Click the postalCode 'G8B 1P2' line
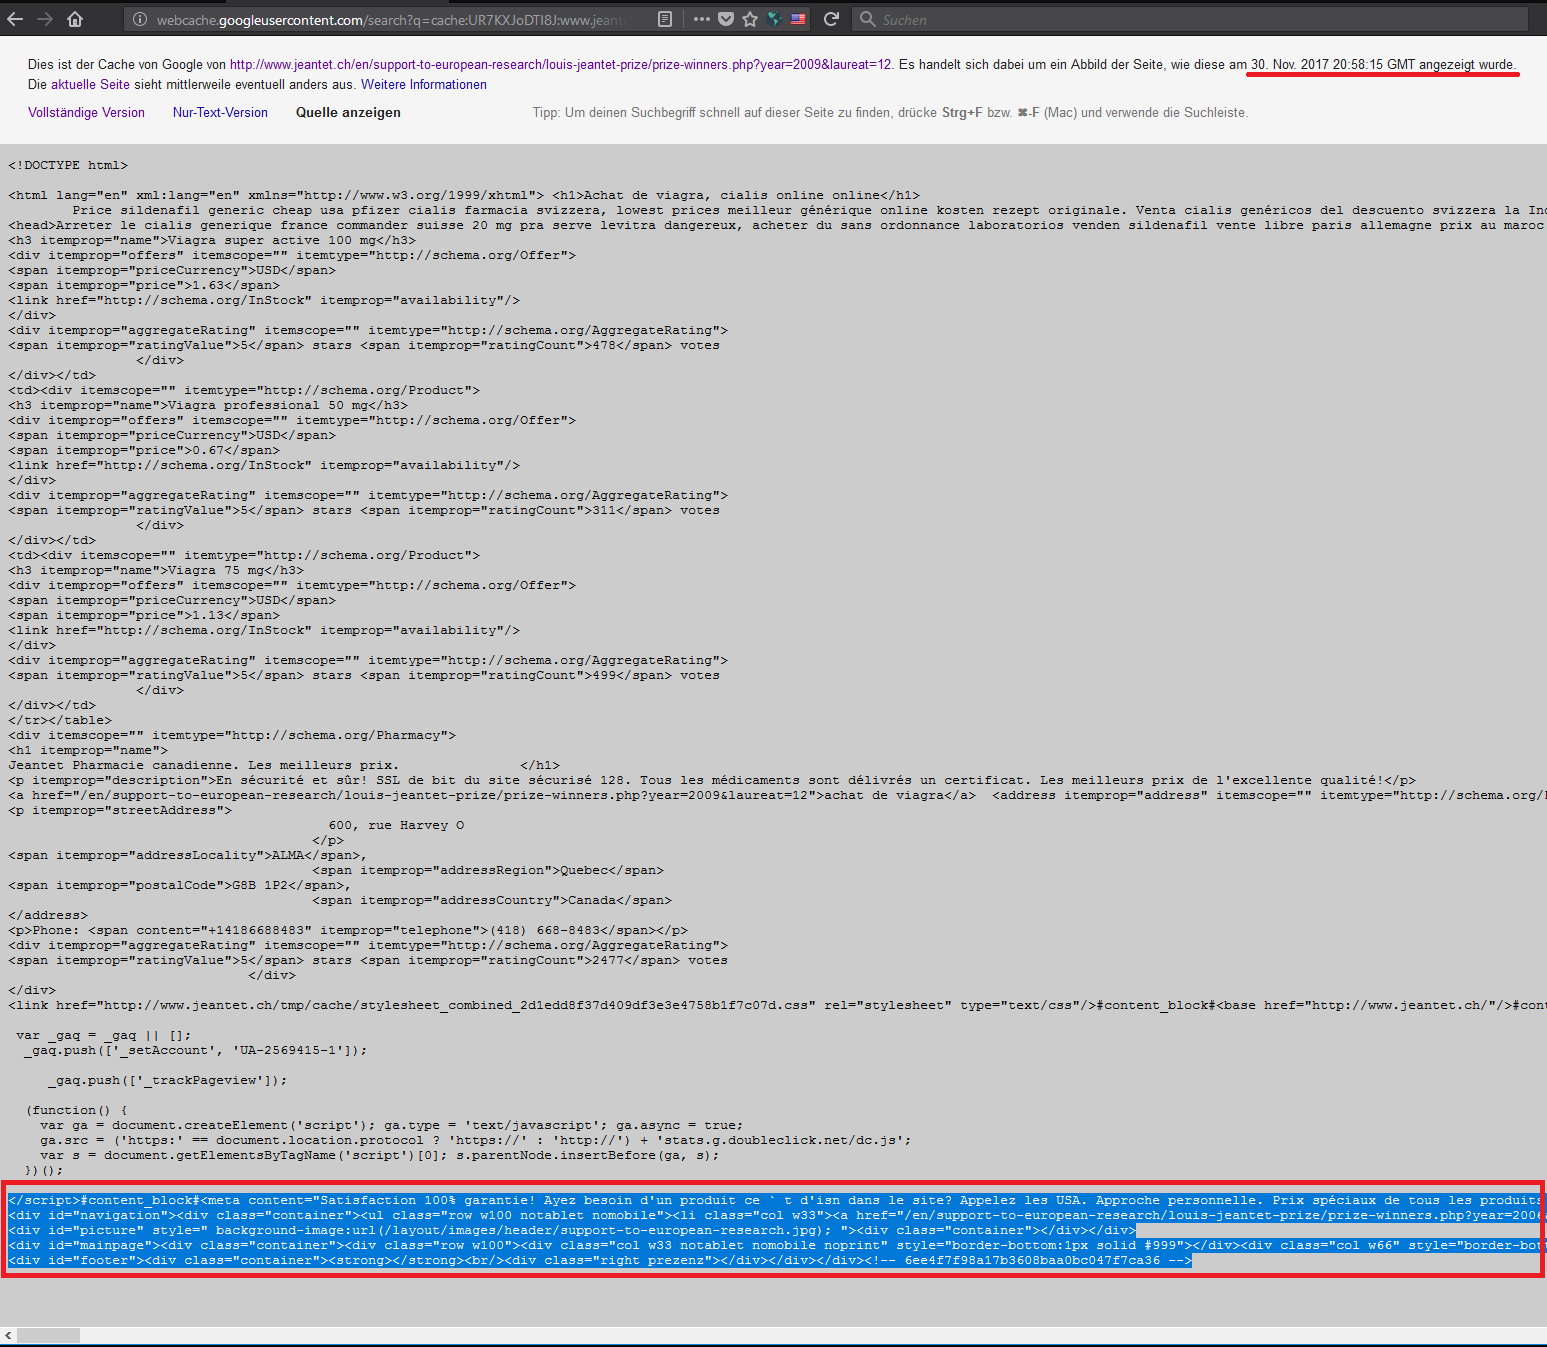The width and height of the screenshot is (1547, 1347). click(180, 886)
